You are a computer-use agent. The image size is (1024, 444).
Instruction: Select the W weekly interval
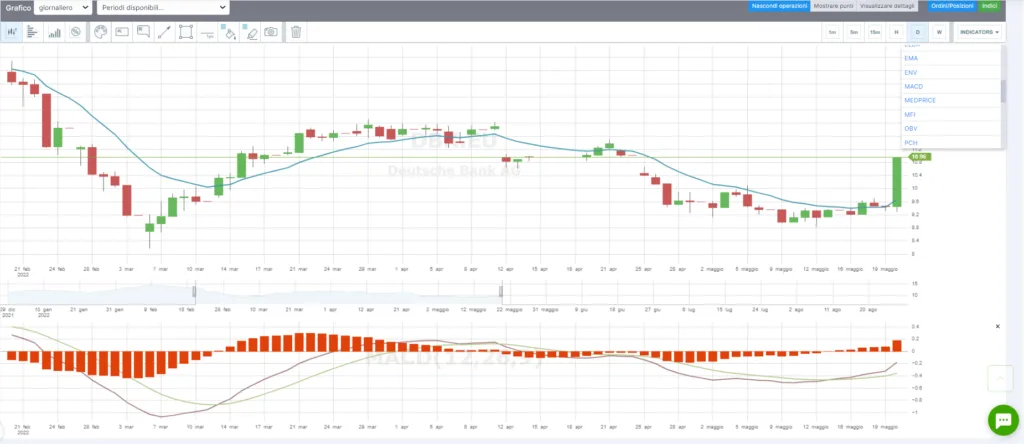[939, 32]
